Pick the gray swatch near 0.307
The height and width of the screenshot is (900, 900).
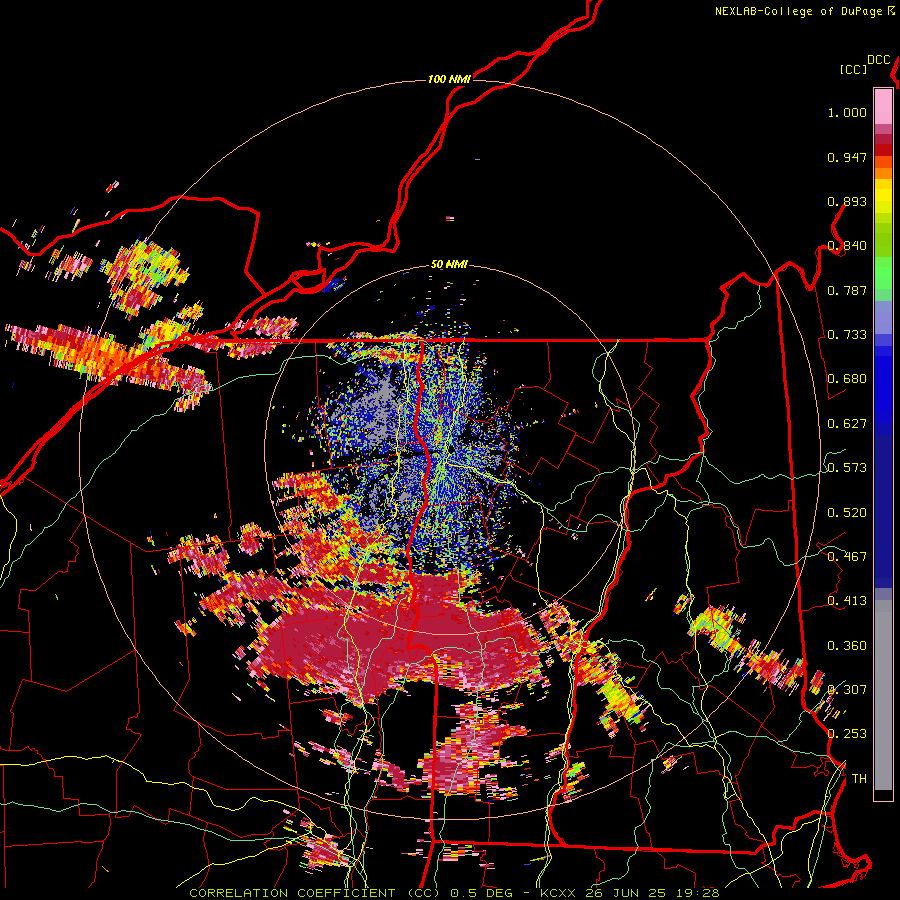pos(883,695)
